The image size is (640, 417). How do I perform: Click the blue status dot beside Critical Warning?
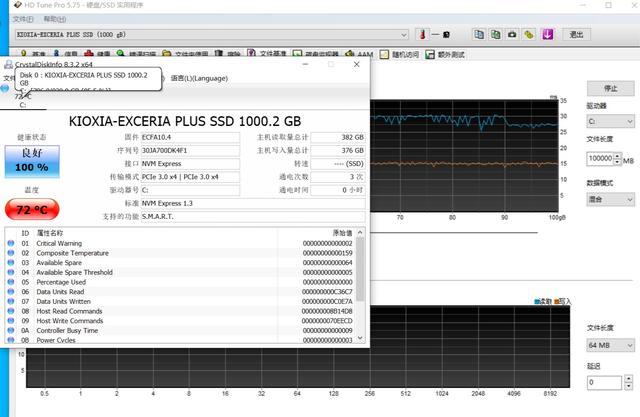[x=11, y=243]
